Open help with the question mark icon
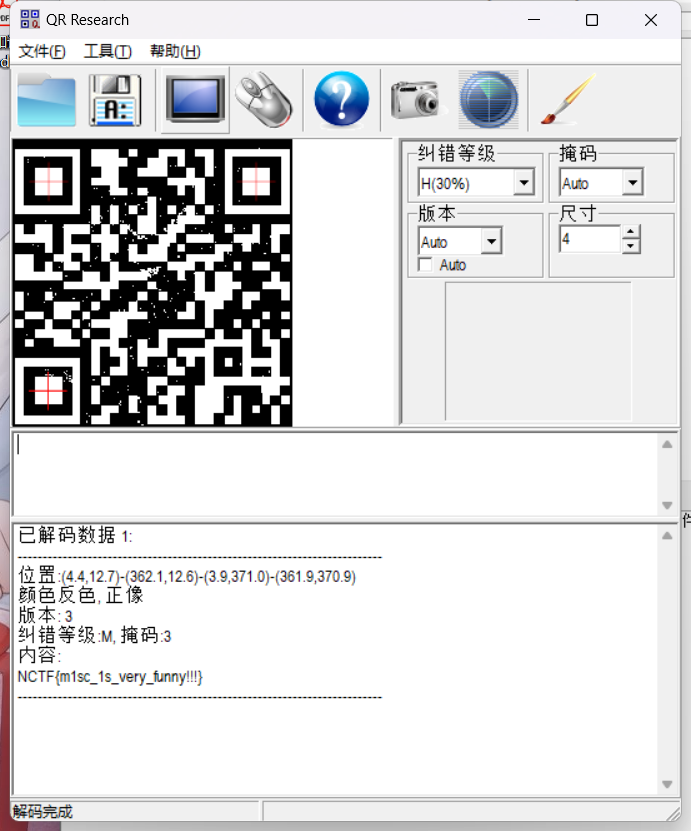This screenshot has height=831, width=691. (341, 100)
